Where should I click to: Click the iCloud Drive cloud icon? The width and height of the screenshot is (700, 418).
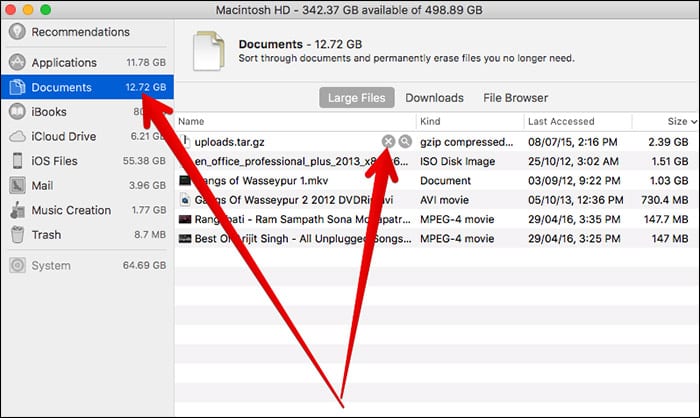coord(17,136)
